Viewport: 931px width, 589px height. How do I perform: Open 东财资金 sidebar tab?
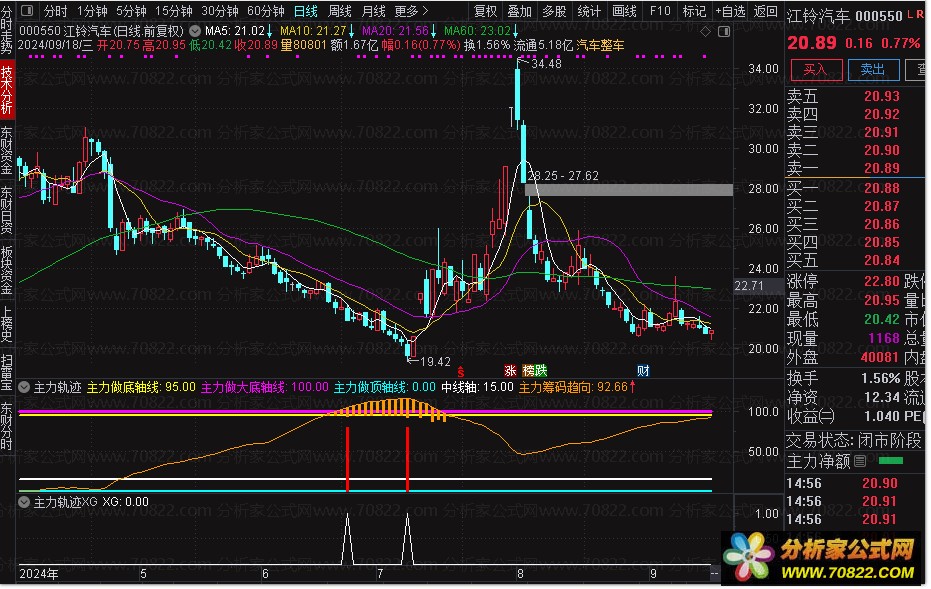[x=7, y=150]
